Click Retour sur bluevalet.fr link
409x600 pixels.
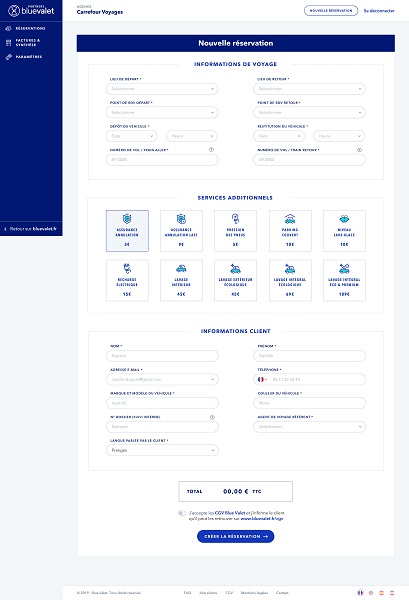(31, 229)
